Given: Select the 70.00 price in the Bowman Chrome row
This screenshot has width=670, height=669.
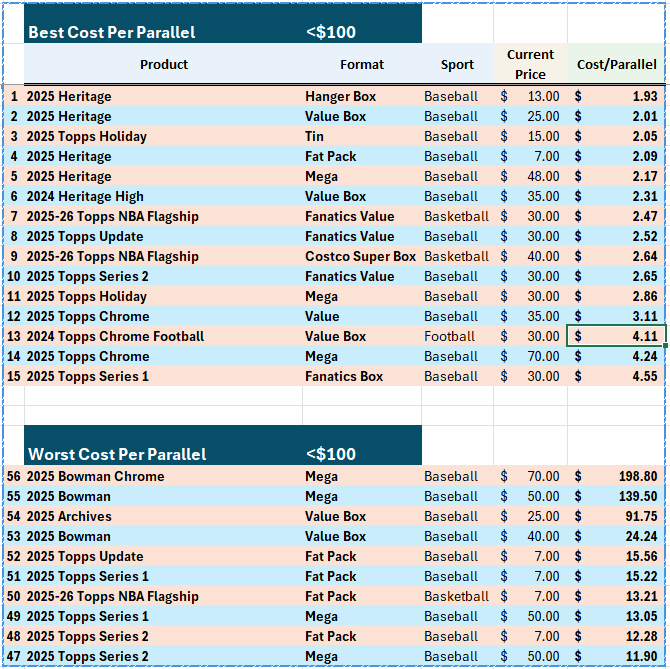Looking at the screenshot, I should coord(530,476).
